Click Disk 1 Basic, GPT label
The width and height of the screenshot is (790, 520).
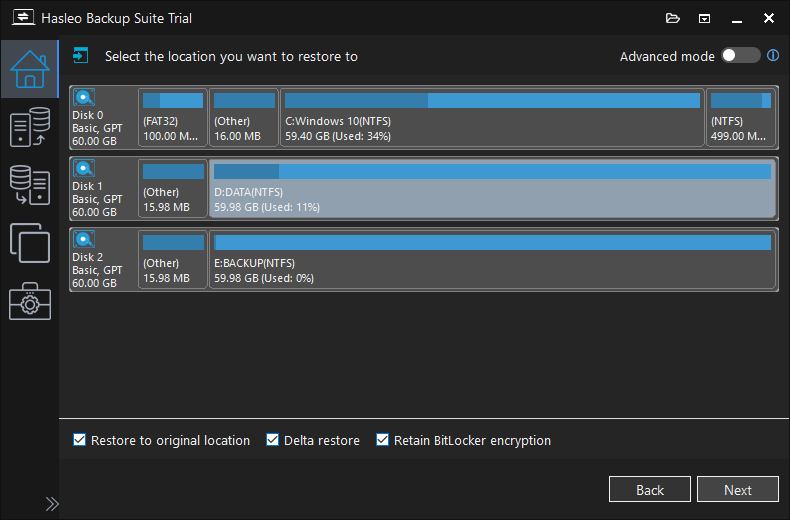[97, 199]
